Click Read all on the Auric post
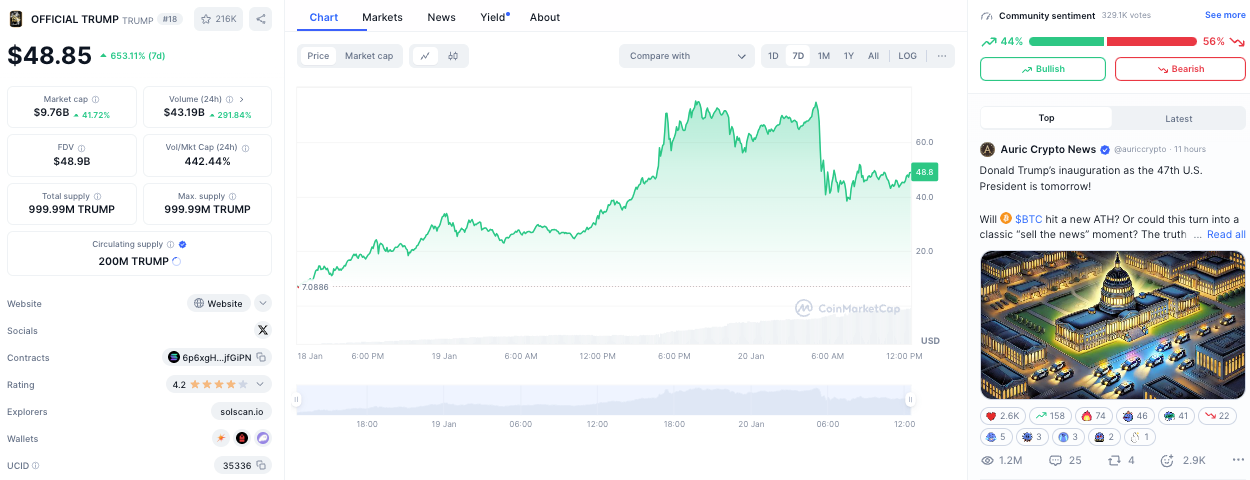Screen dimensions: 1250x480 [1226, 234]
